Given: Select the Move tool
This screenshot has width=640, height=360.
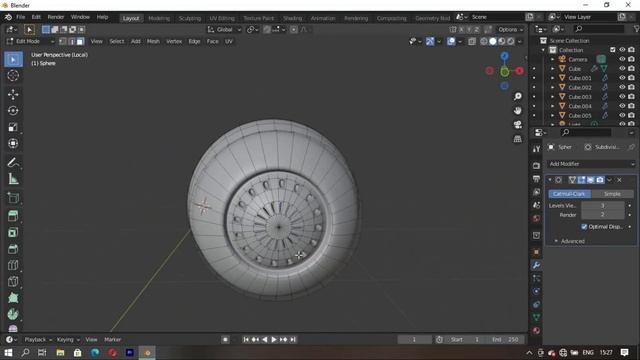Looking at the screenshot, I should (13, 94).
